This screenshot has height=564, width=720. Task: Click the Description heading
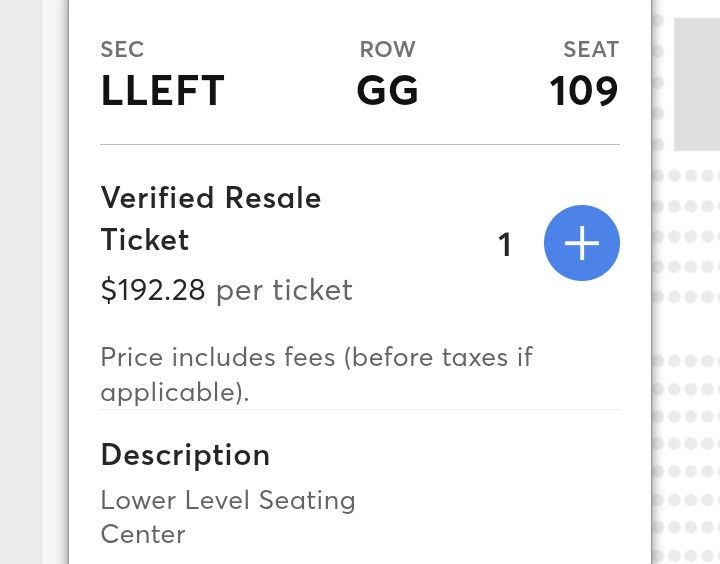[x=185, y=455]
